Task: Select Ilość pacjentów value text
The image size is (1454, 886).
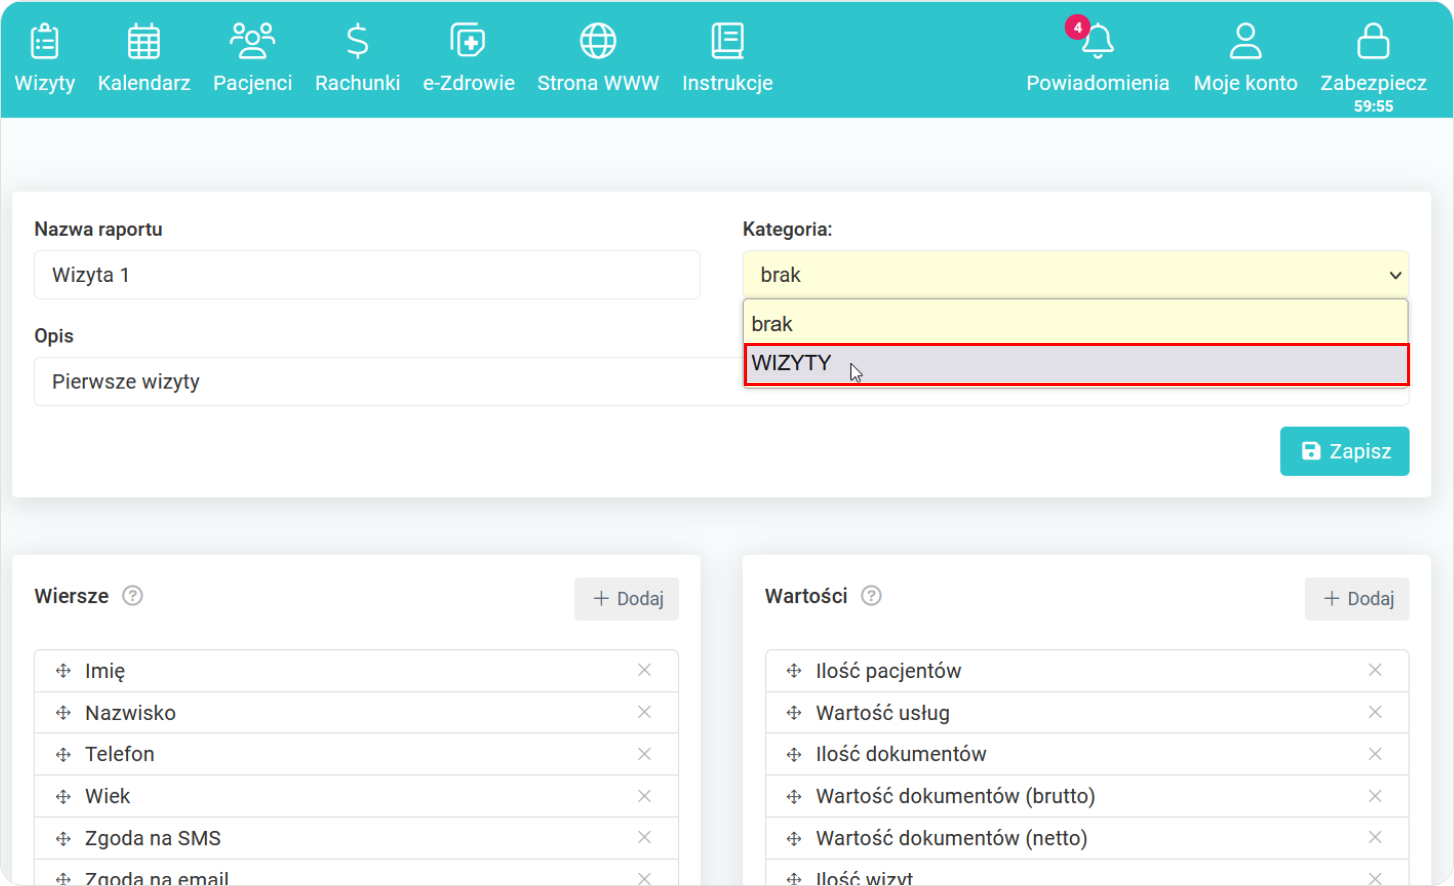Action: 888,671
